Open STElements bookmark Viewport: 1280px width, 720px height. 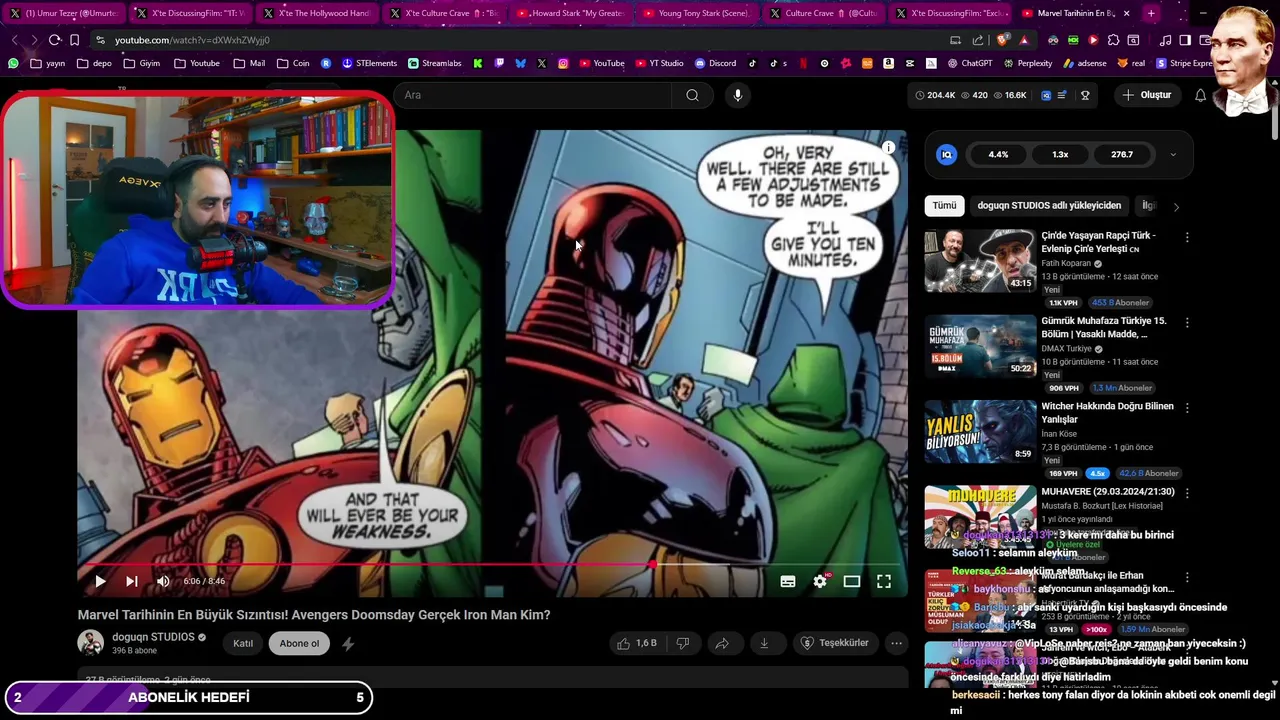369,63
